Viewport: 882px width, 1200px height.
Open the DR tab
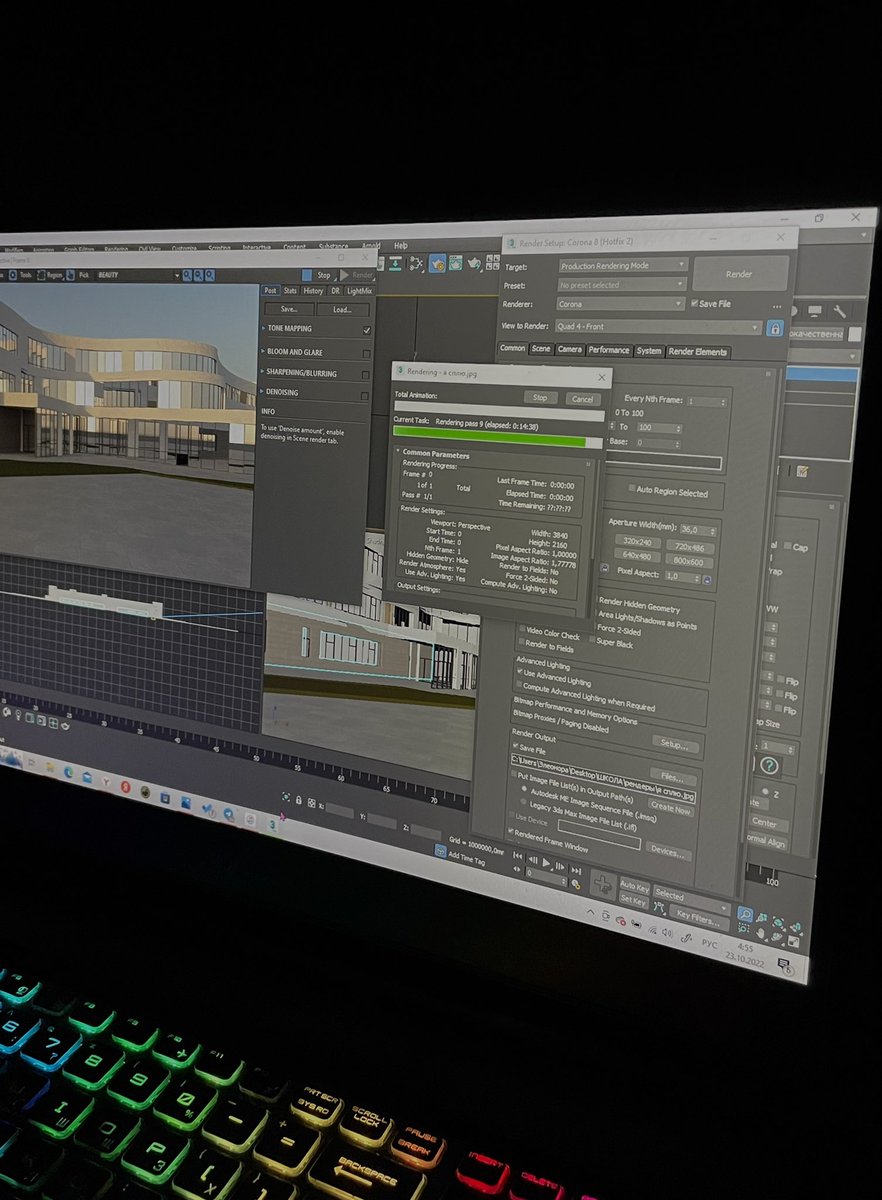[336, 290]
